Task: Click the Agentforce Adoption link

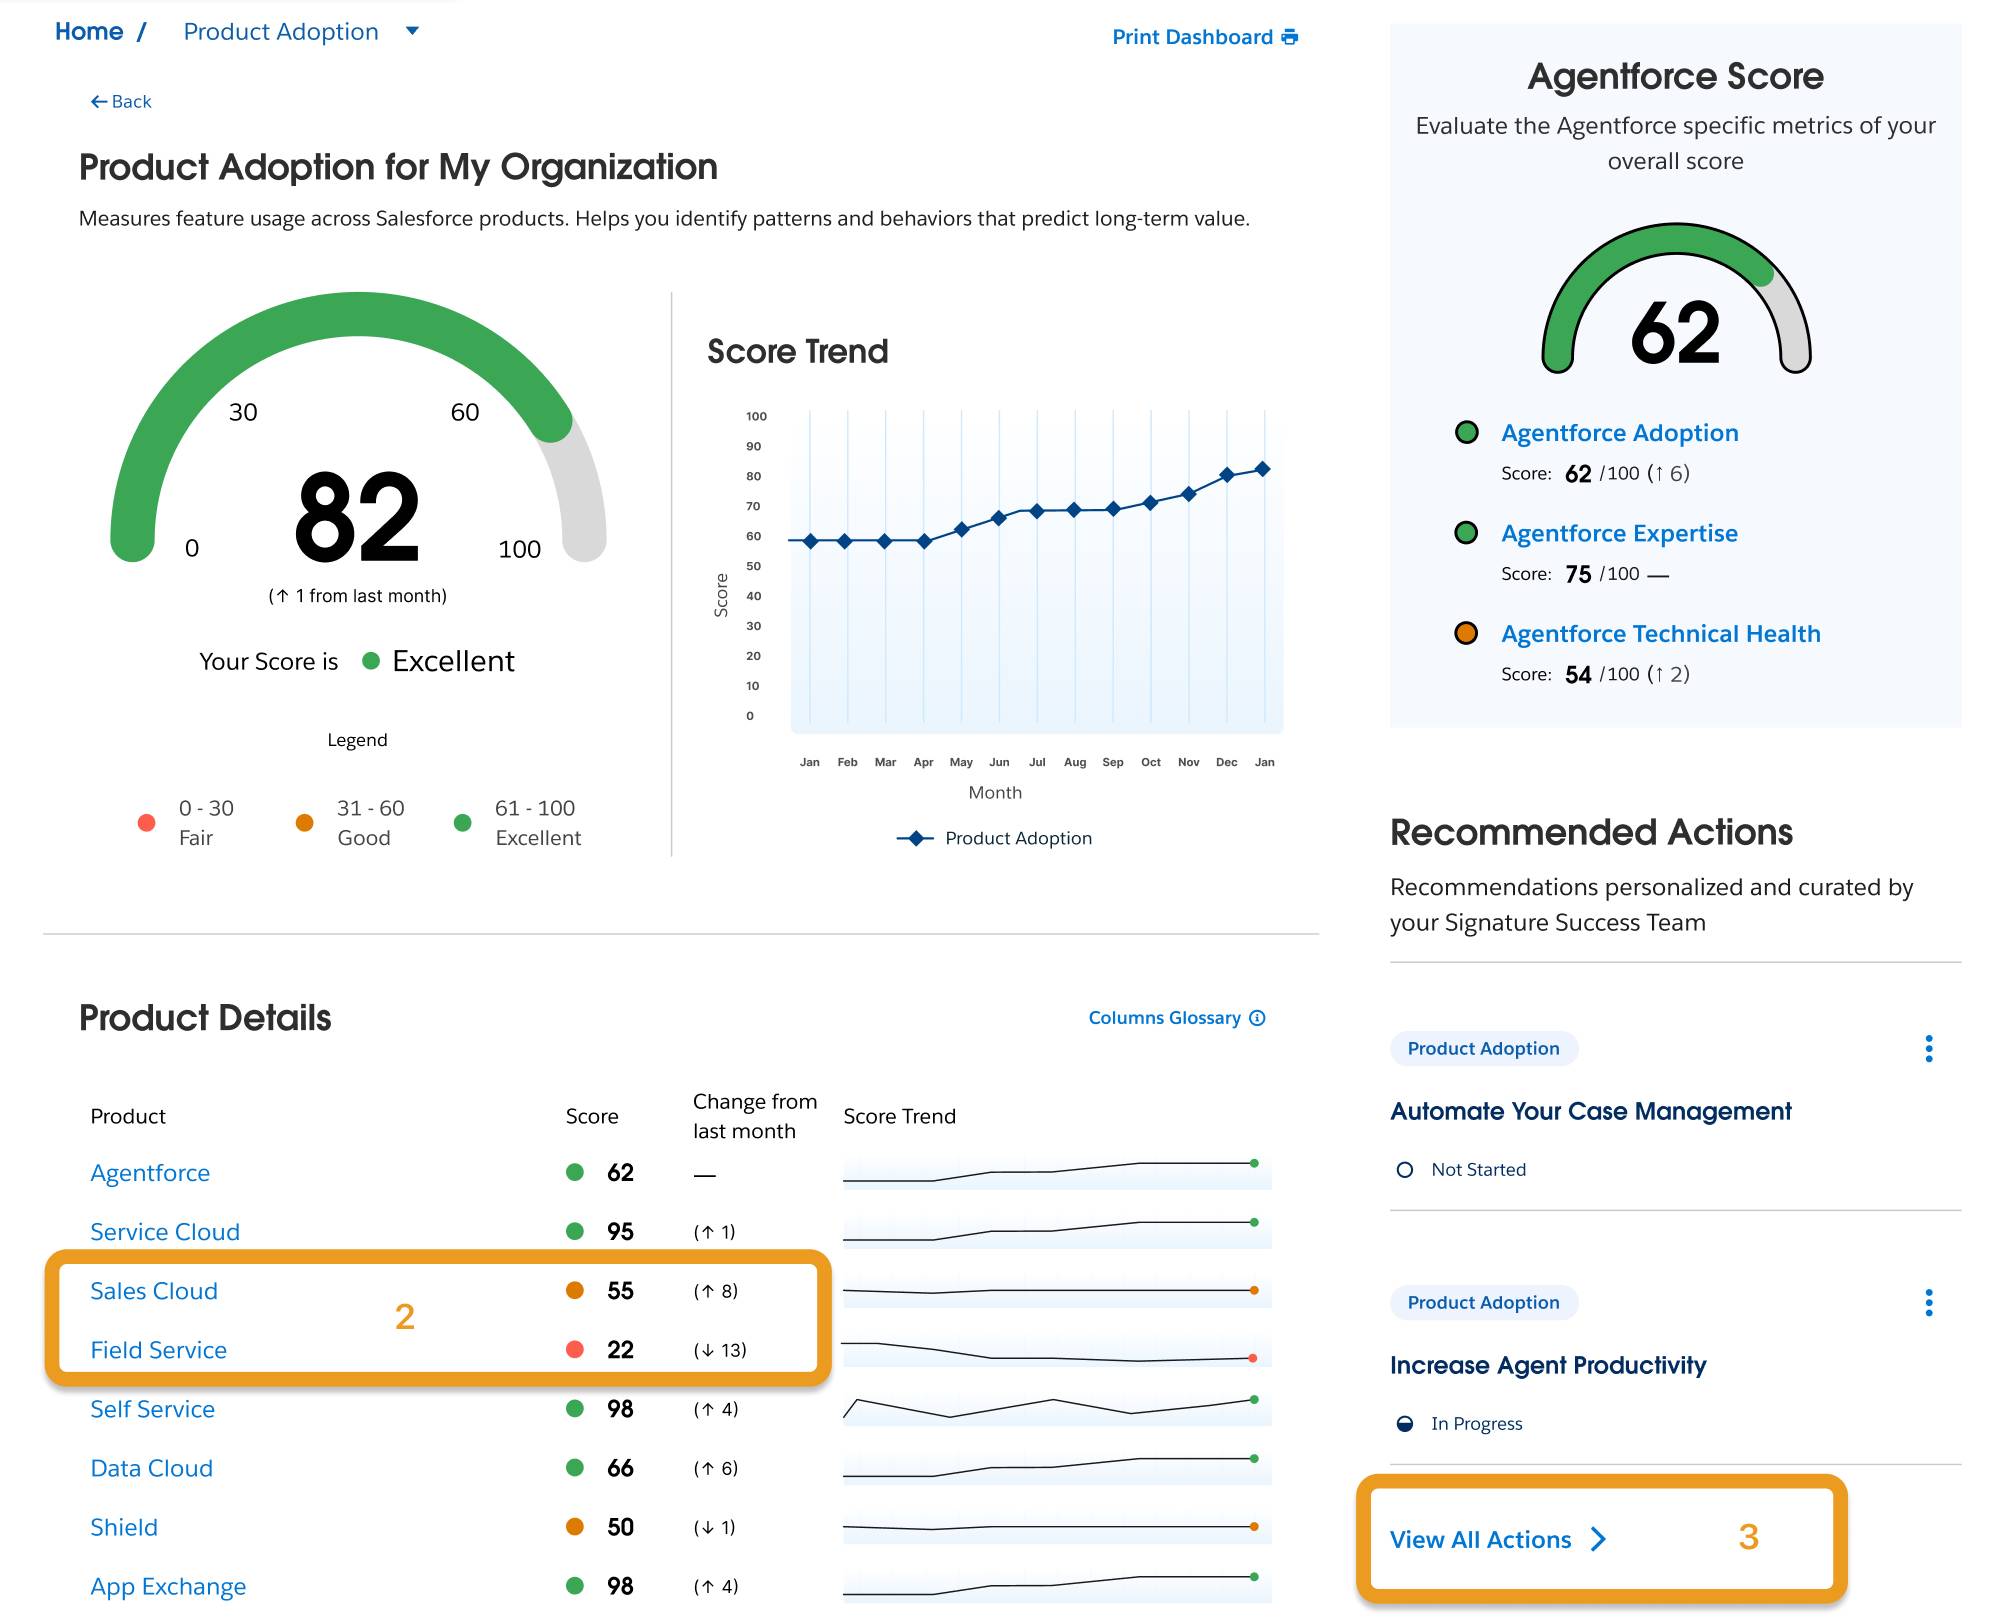Action: click(1619, 432)
